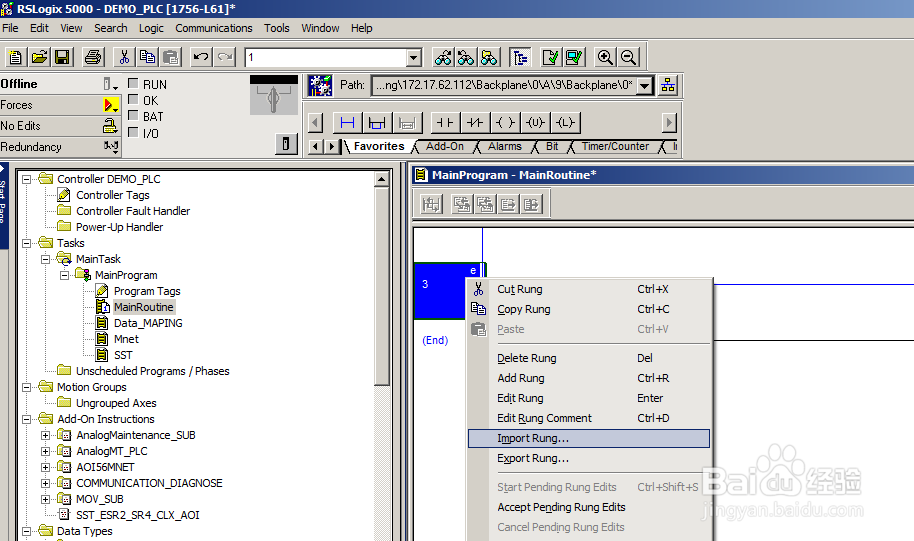
Task: Toggle the controller organizer tree icon
Action: (x=519, y=57)
